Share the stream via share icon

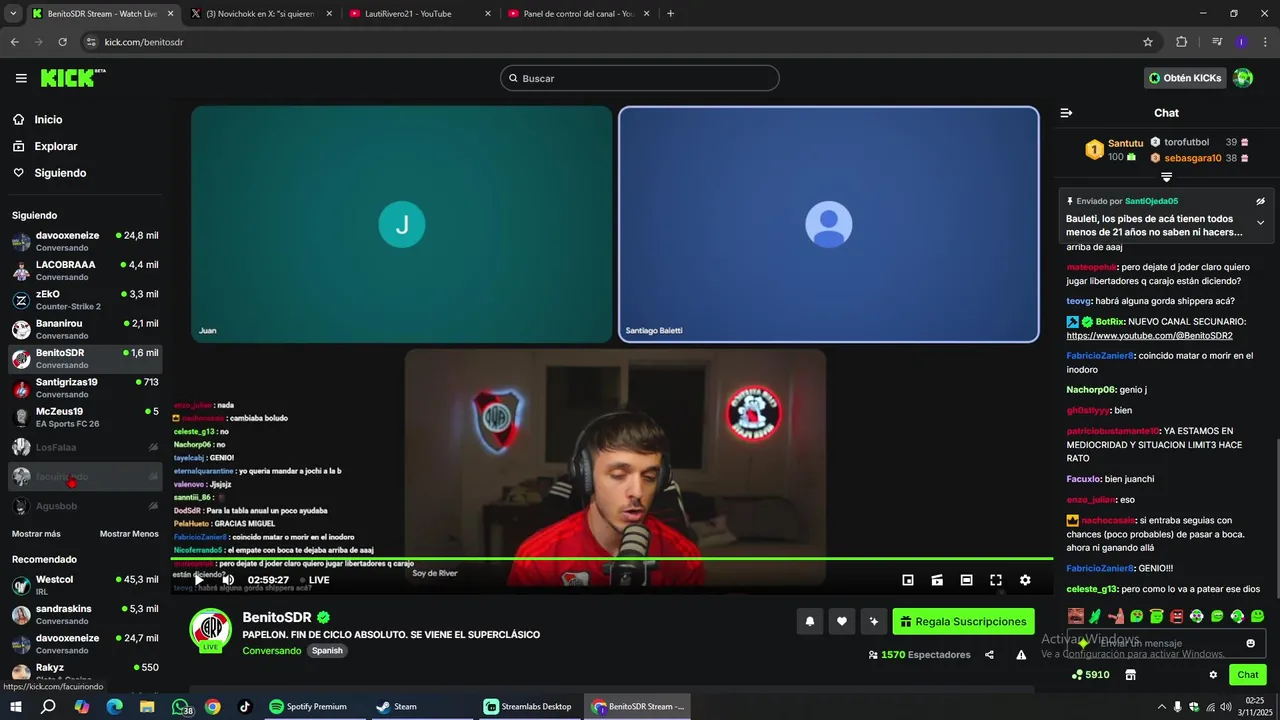(989, 655)
